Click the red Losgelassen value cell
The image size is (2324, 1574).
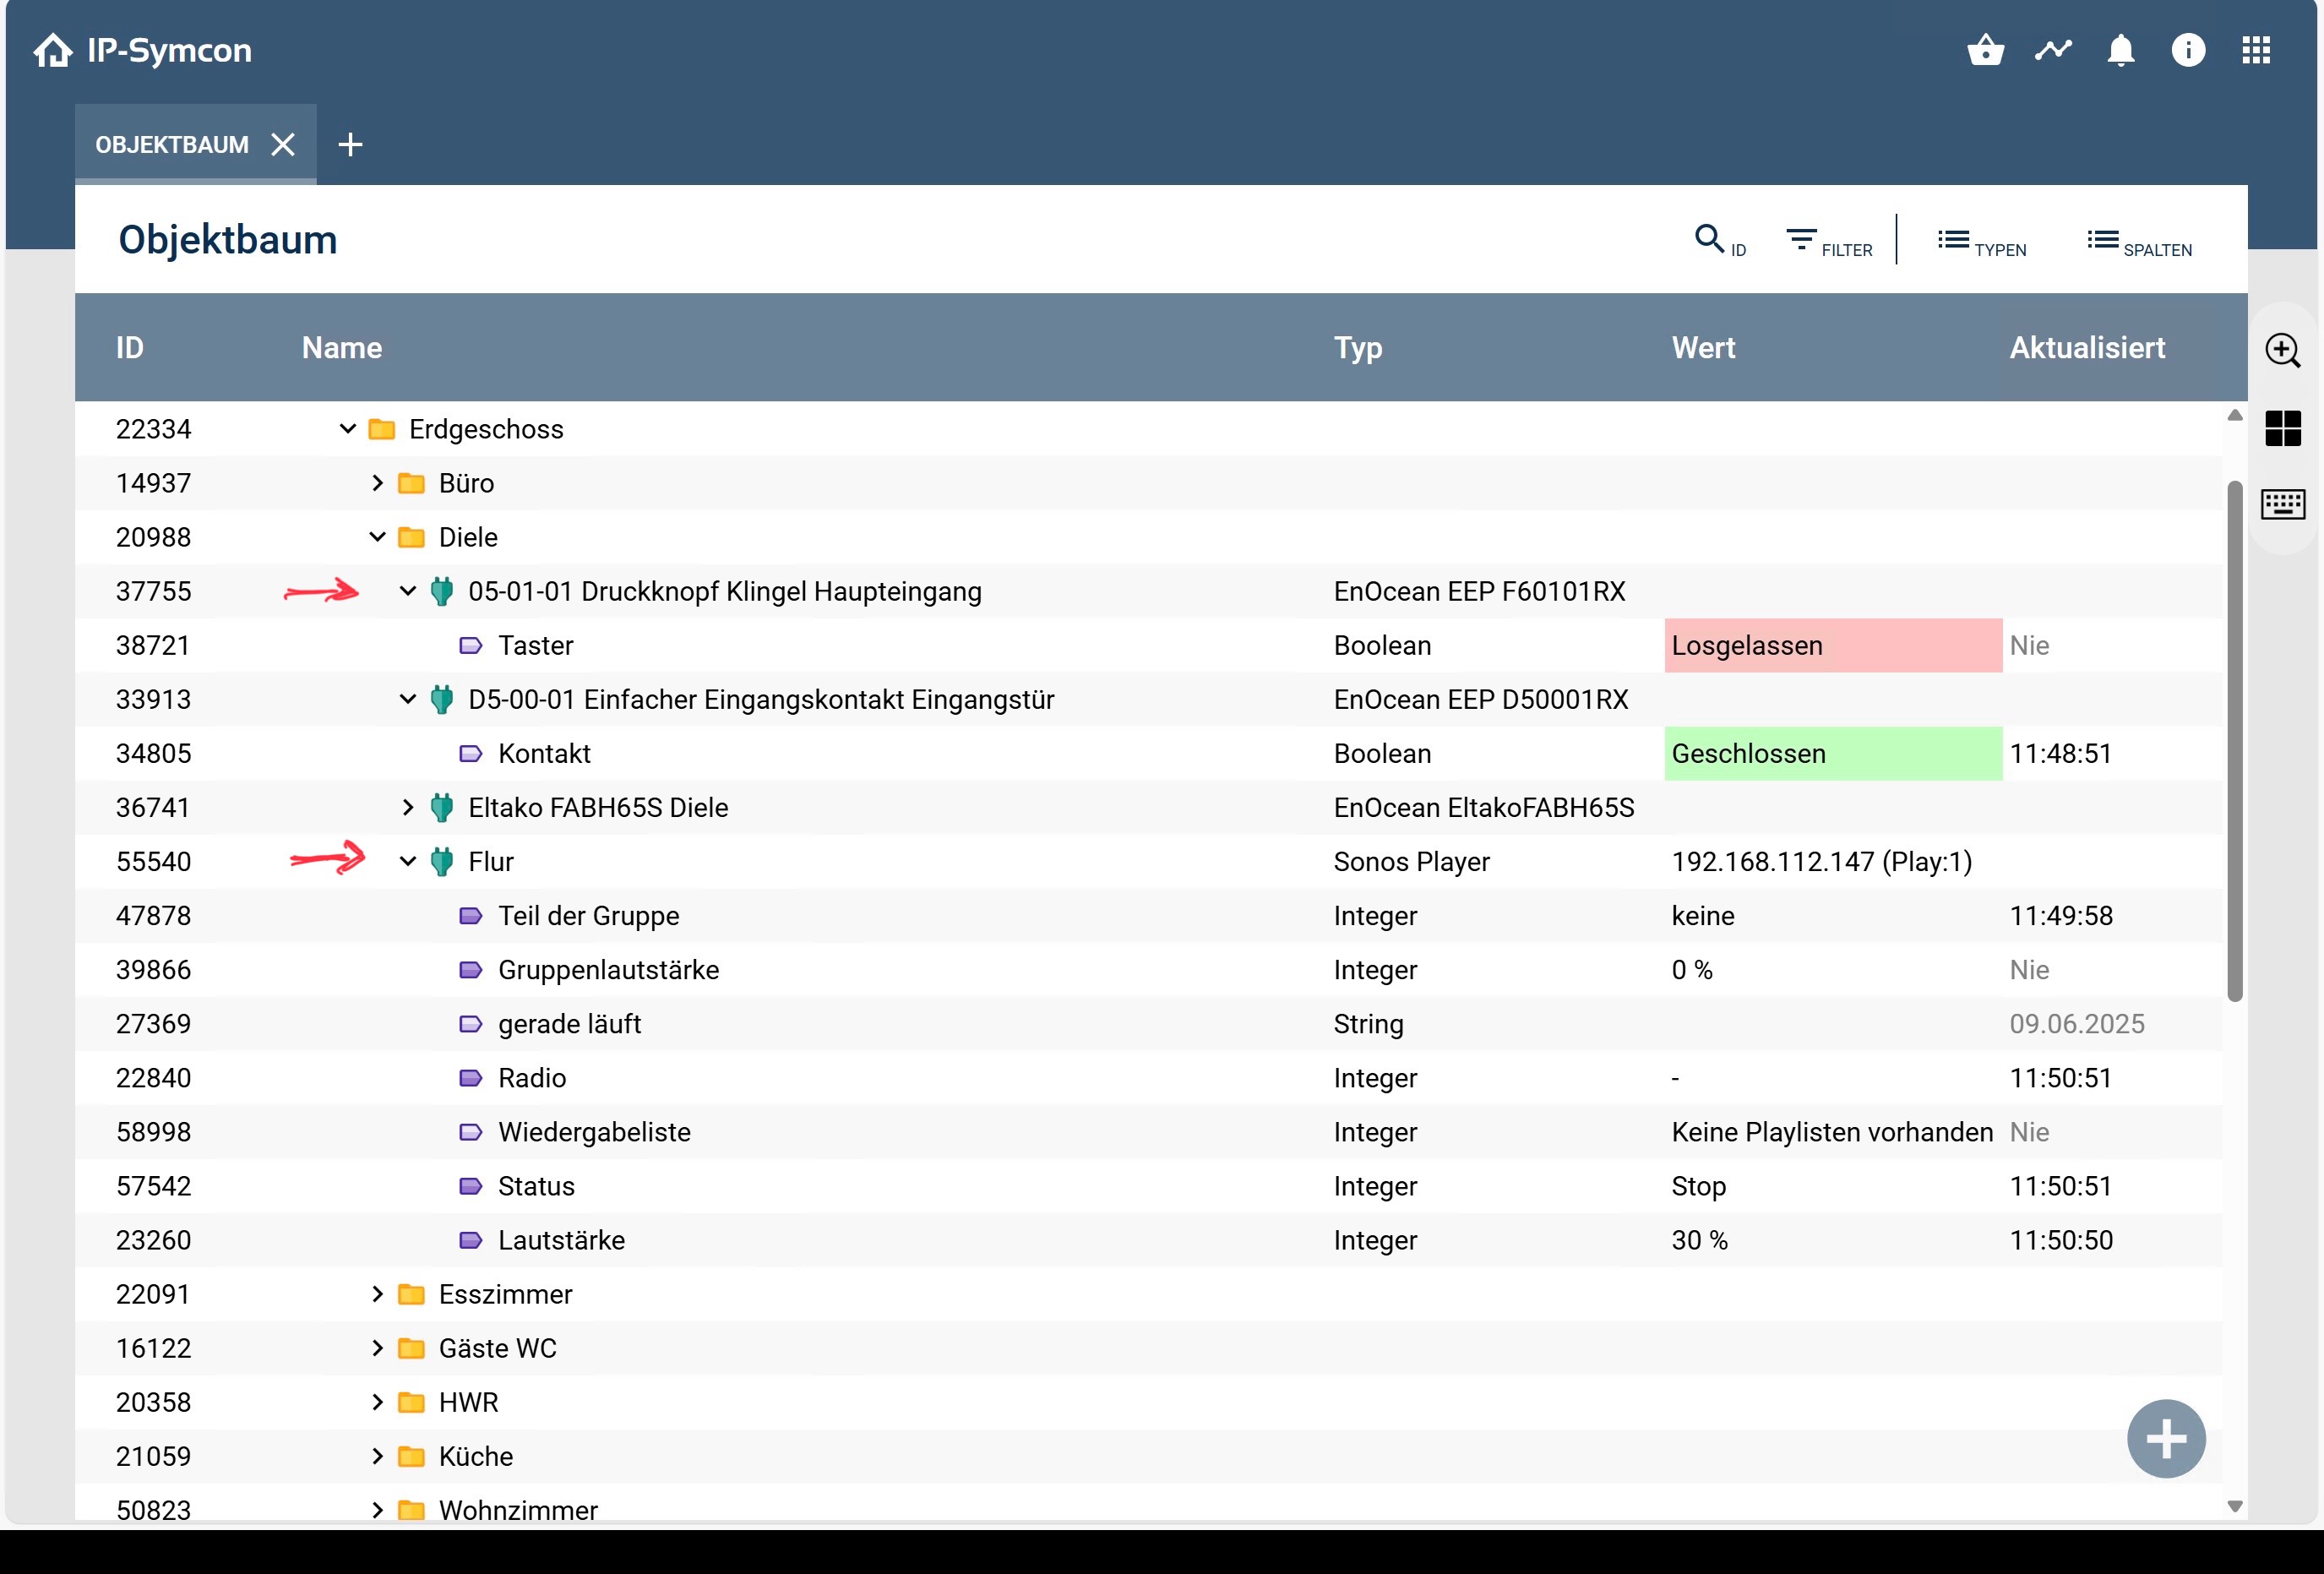1833,645
